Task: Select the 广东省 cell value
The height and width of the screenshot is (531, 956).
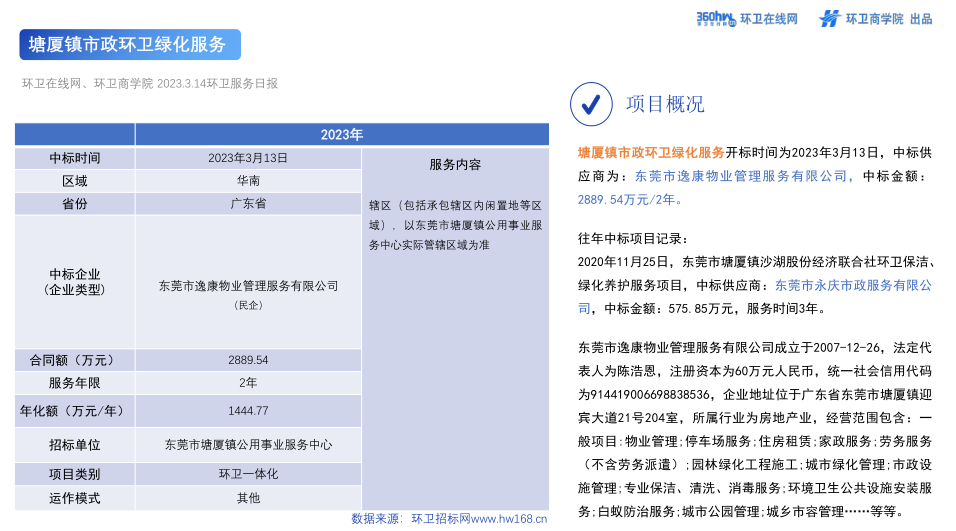Action: click(248, 204)
